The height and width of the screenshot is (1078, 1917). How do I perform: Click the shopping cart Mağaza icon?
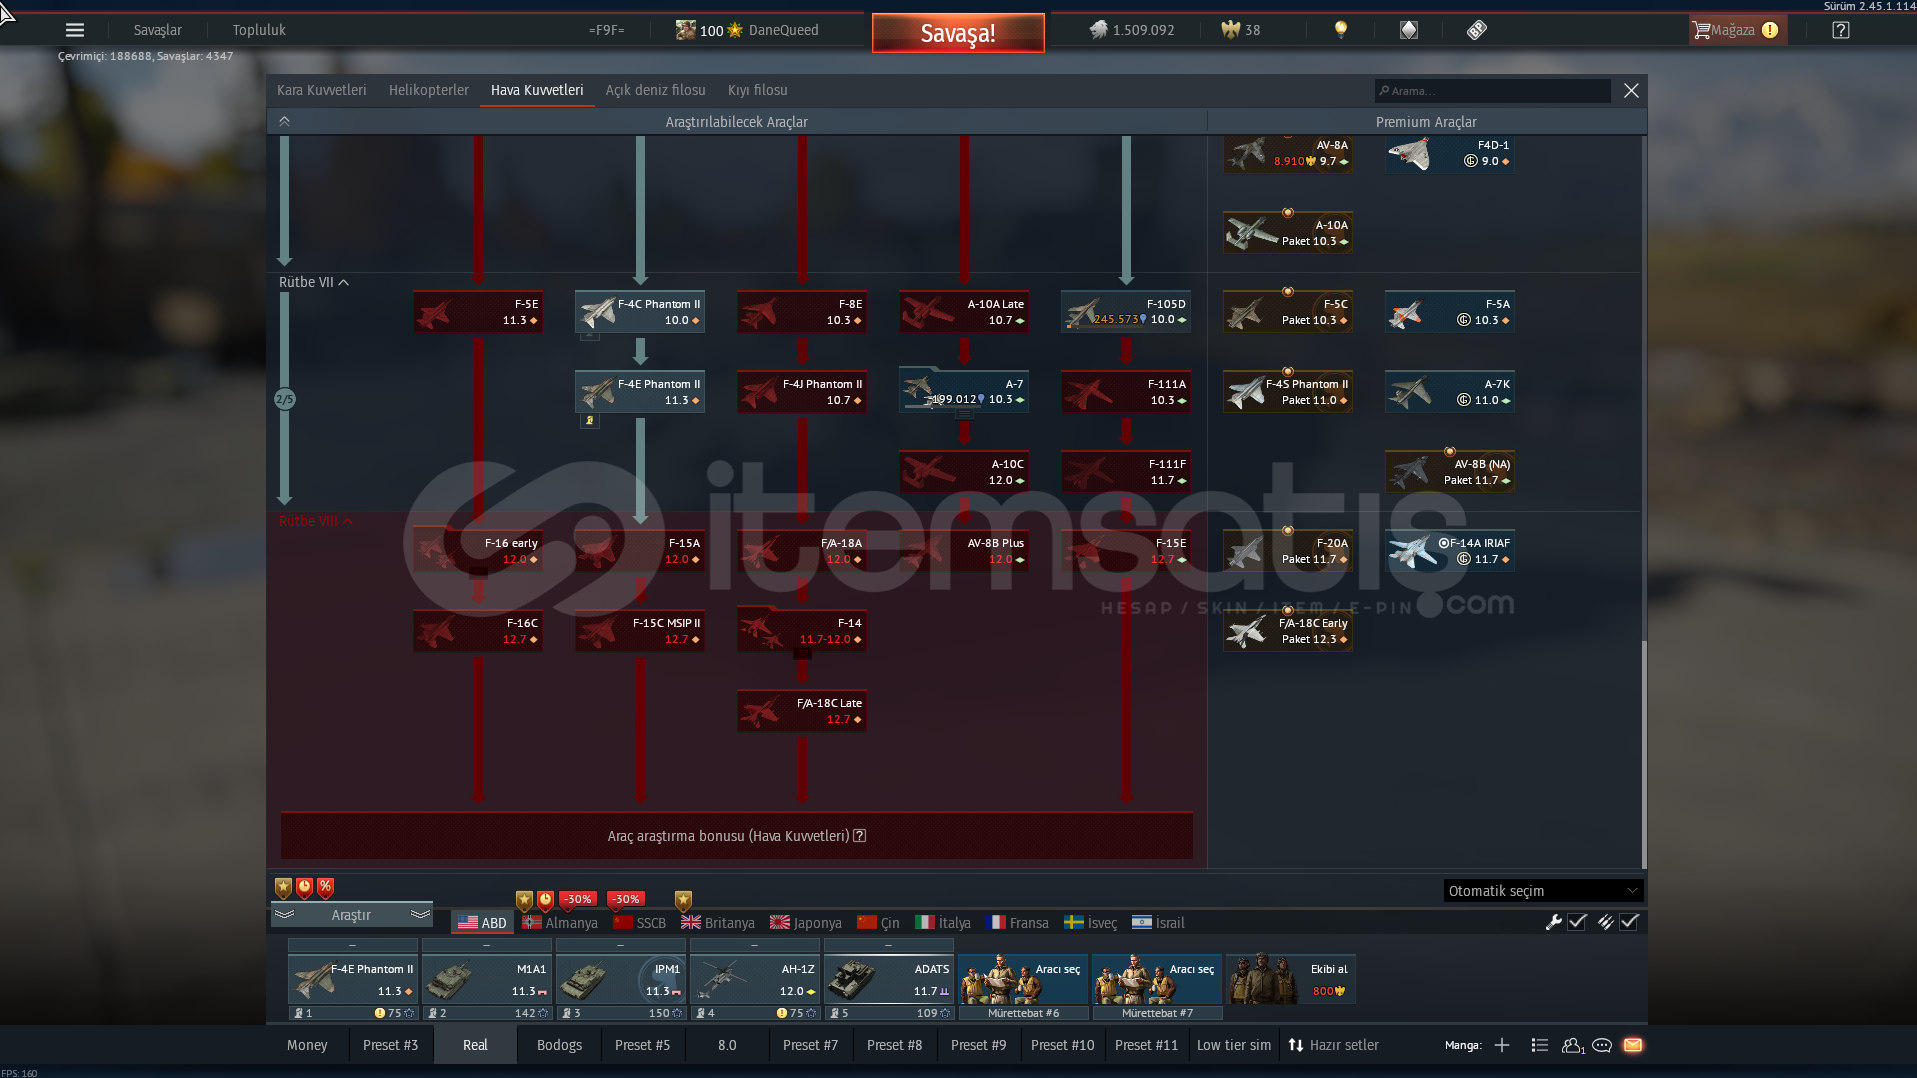point(1701,30)
